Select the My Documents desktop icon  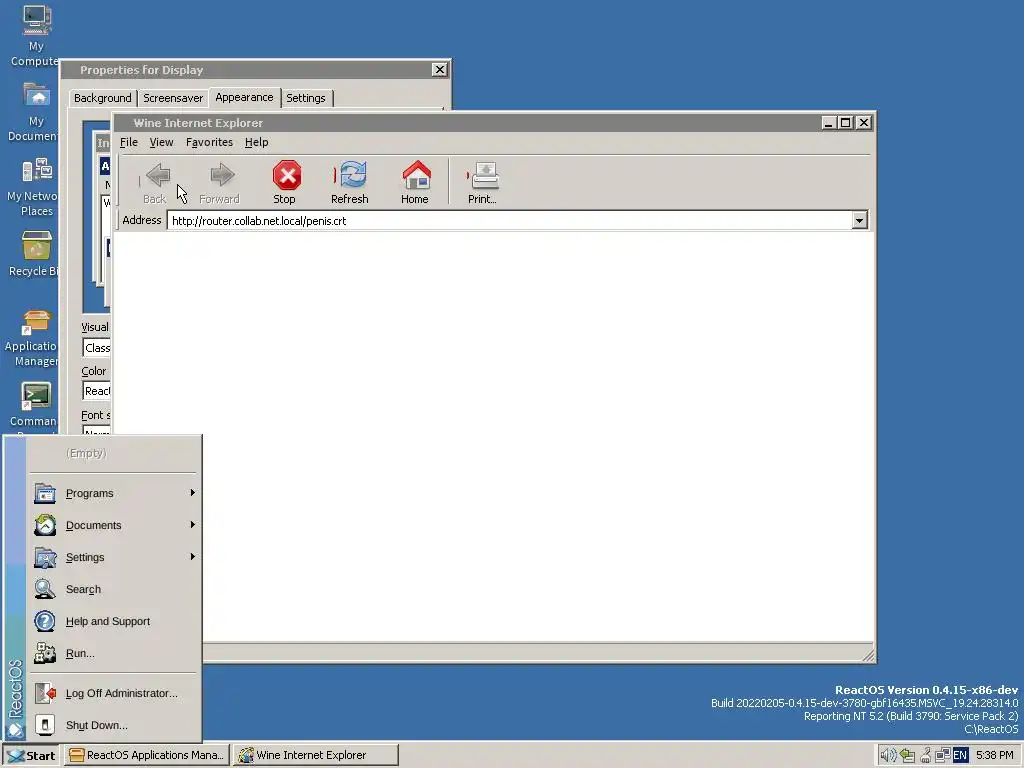pos(33,112)
